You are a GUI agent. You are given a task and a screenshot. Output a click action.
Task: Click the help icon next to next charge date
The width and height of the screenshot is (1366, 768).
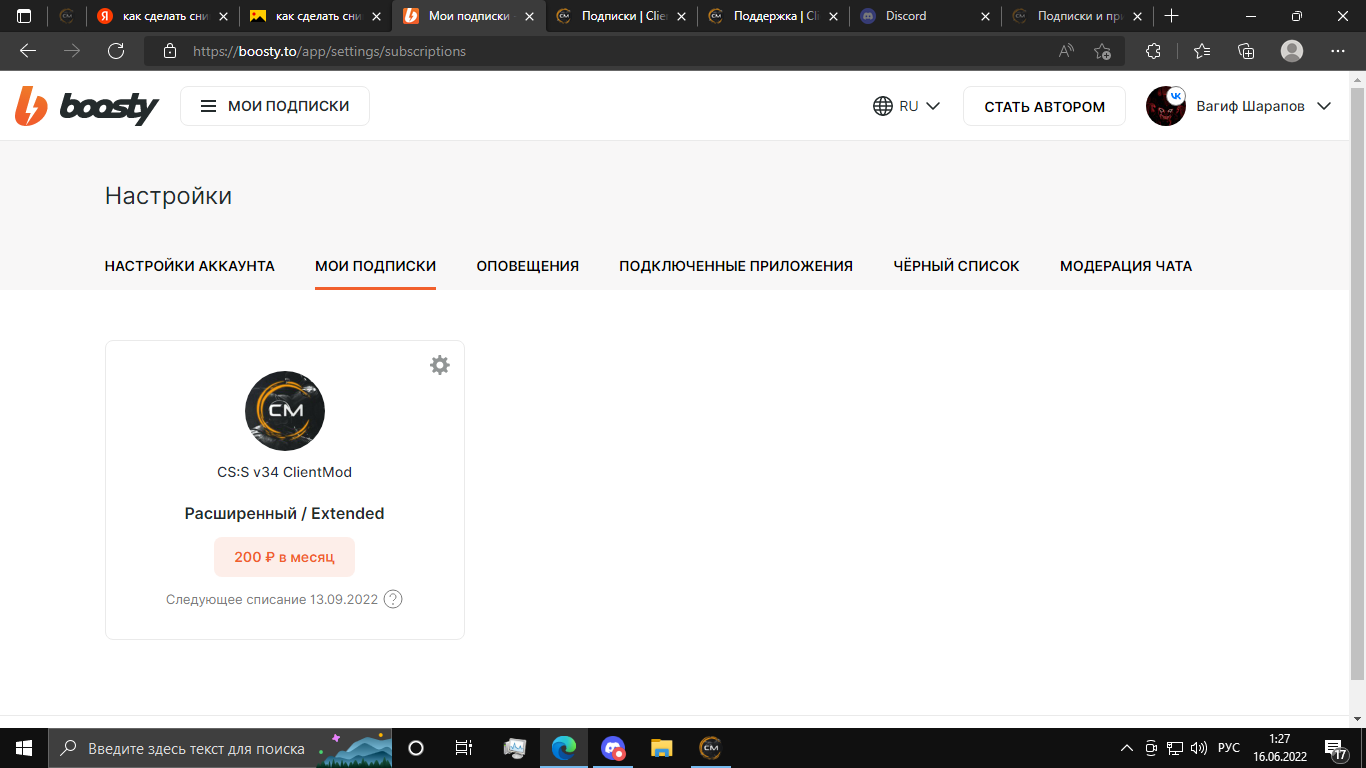click(x=393, y=599)
